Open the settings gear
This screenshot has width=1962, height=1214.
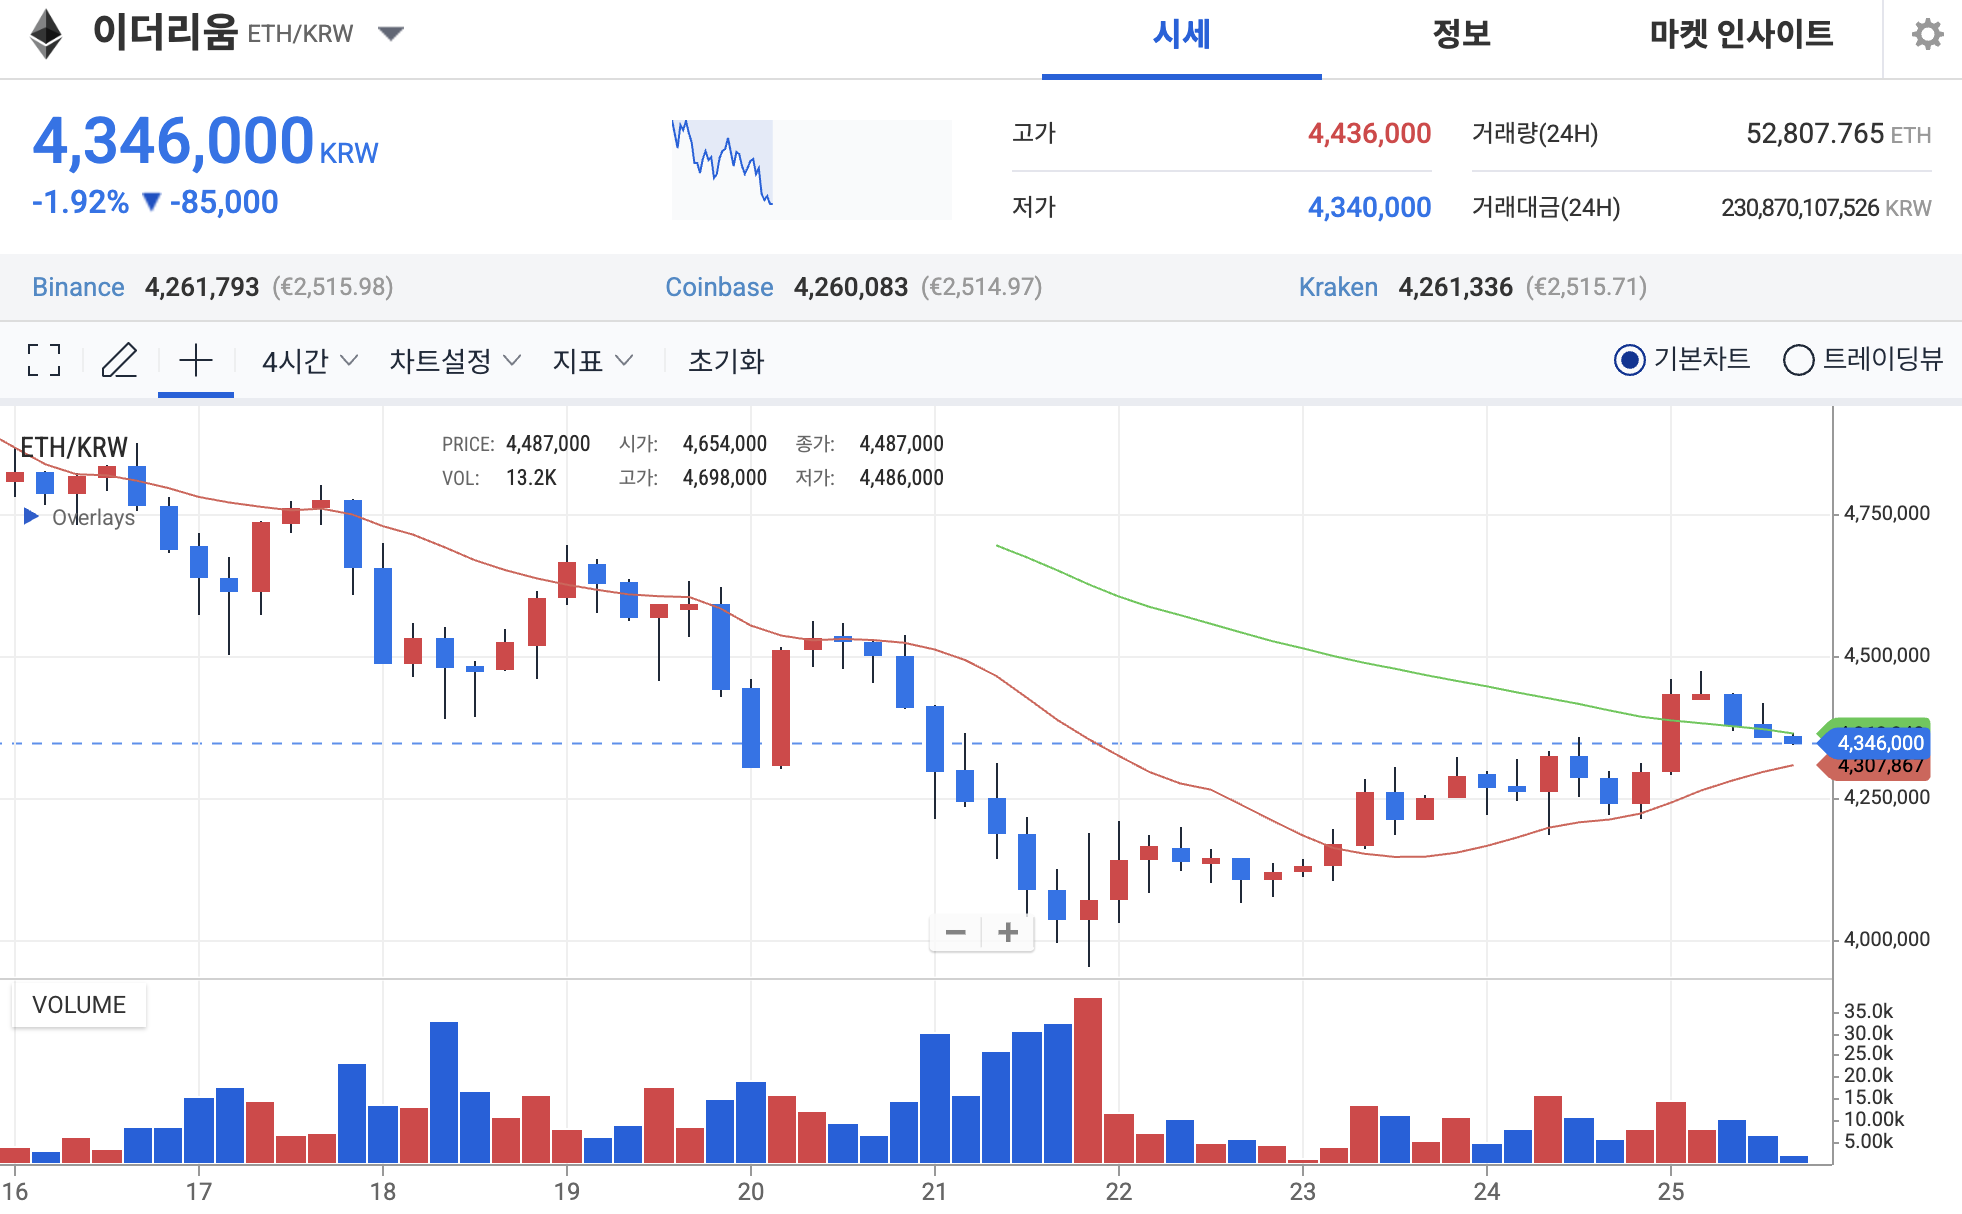coord(1927,33)
